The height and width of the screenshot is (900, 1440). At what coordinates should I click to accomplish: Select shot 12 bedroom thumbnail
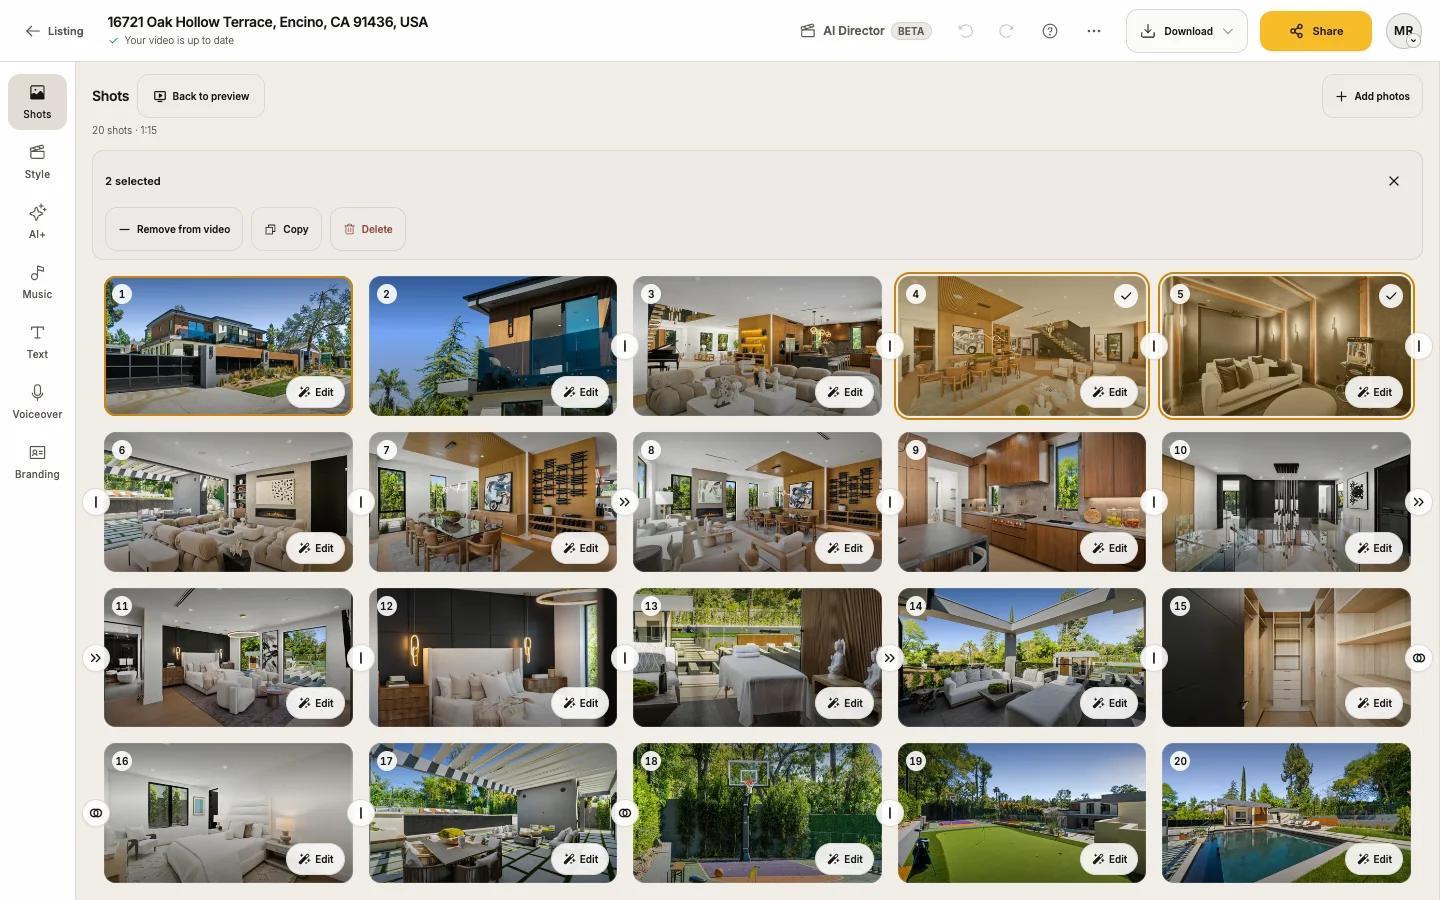tap(493, 657)
